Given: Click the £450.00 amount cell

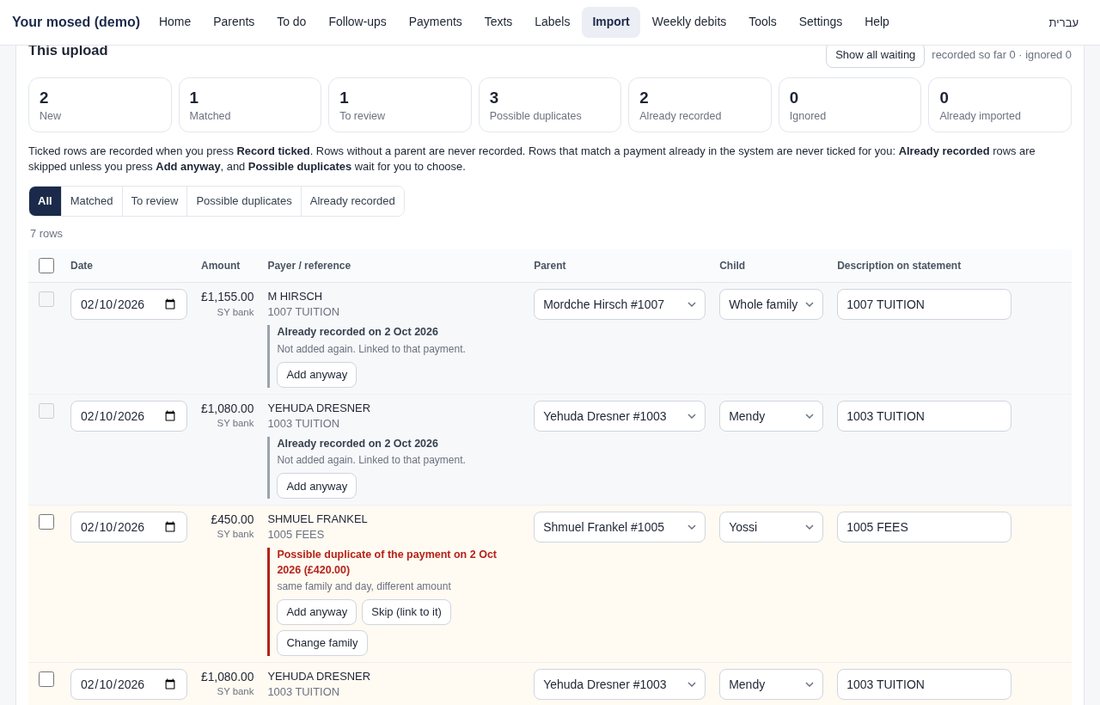Looking at the screenshot, I should pos(232,520).
